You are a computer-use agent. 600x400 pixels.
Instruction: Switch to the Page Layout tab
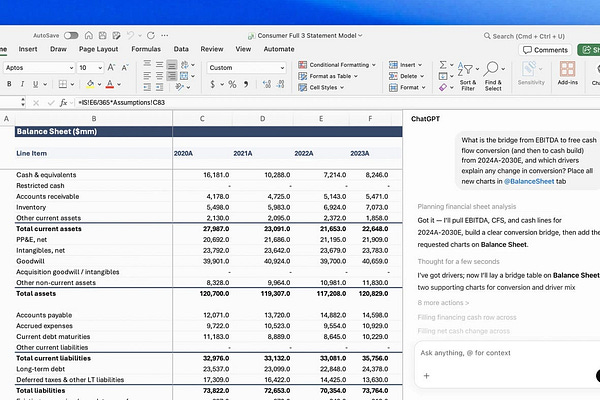click(99, 48)
